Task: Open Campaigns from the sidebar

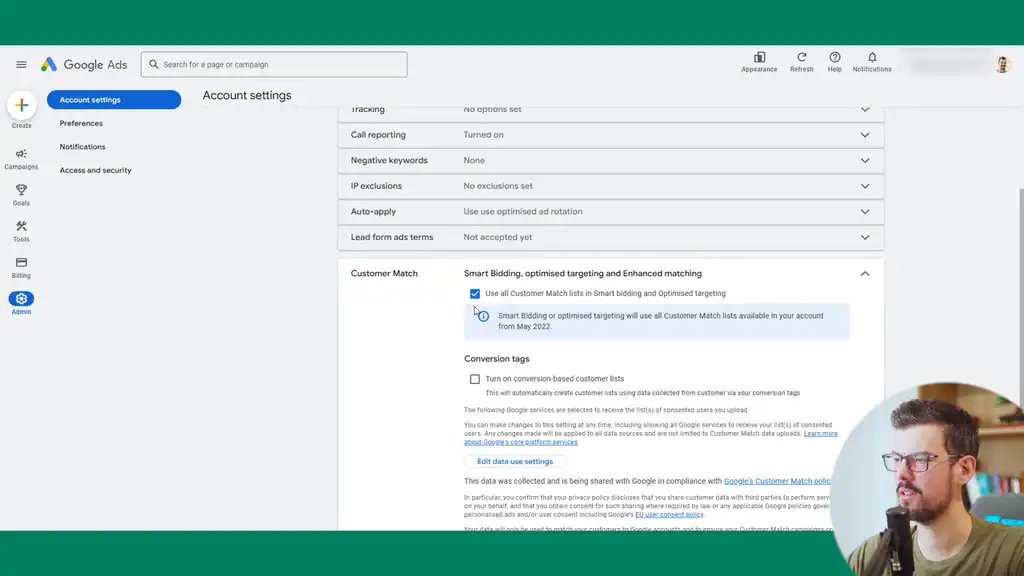Action: point(21,155)
